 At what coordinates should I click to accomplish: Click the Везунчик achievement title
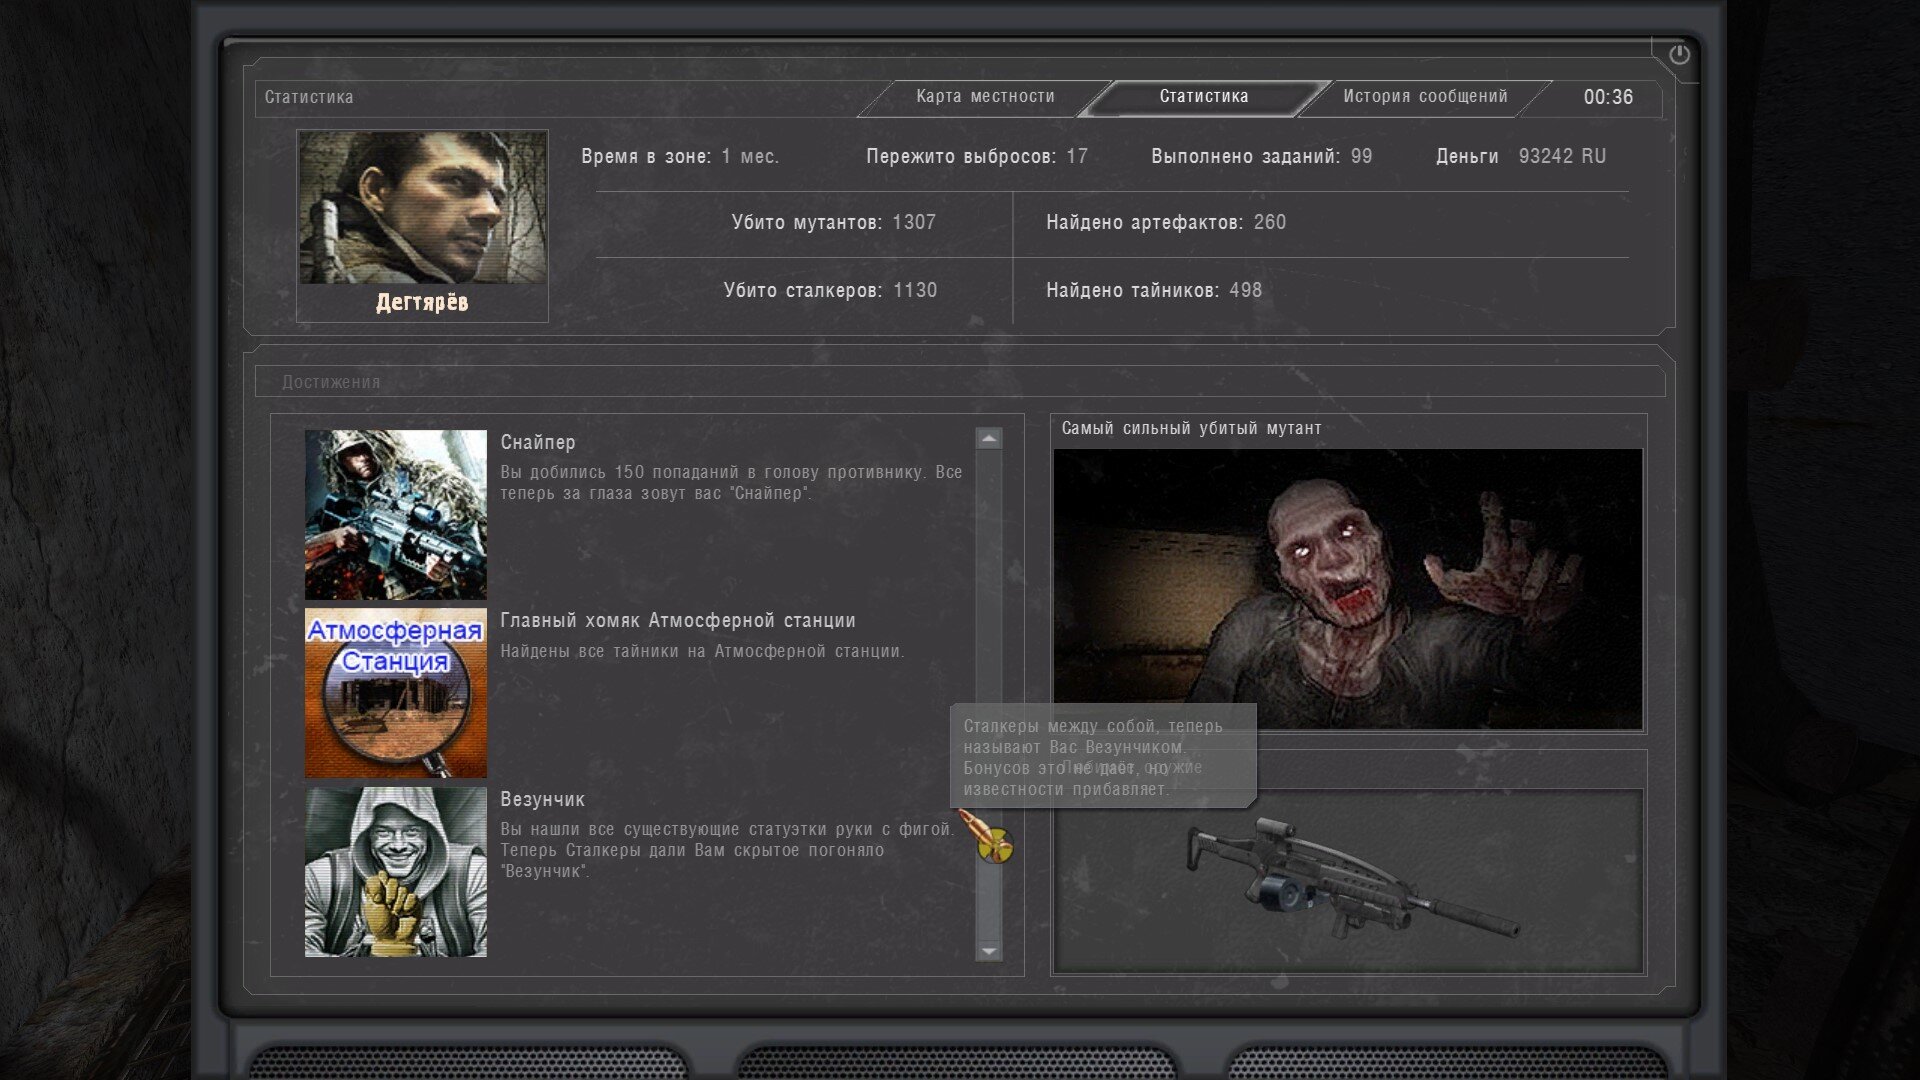pyautogui.click(x=543, y=800)
